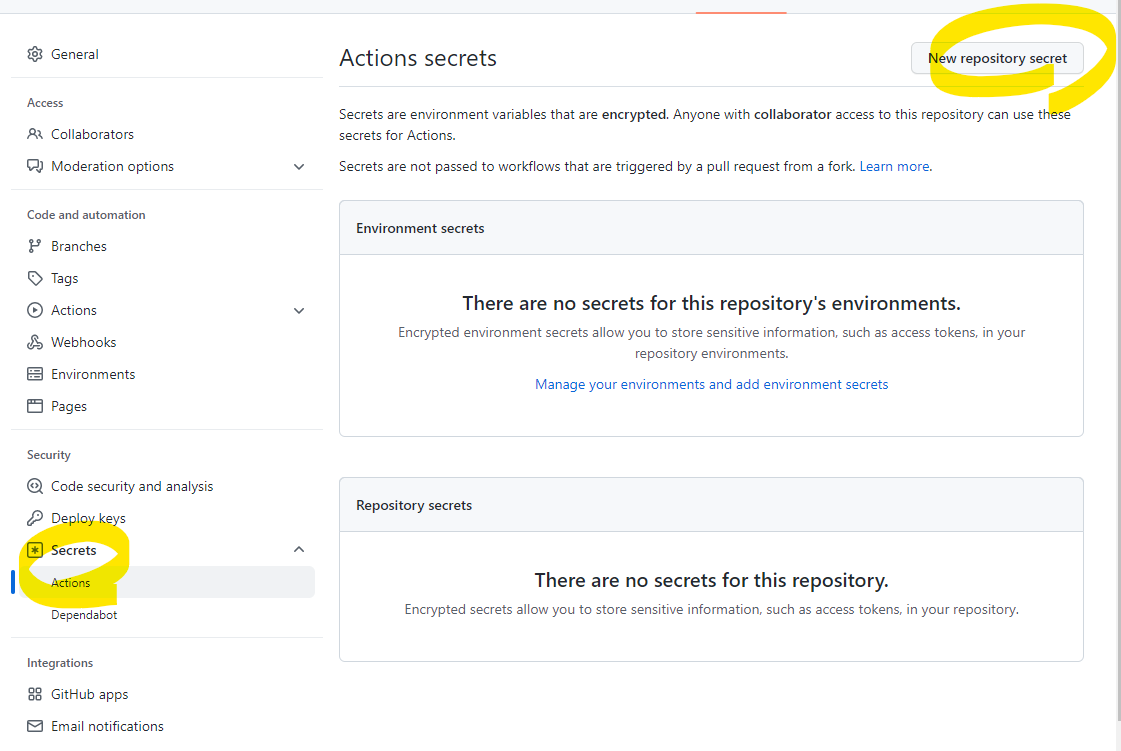Click the Collaborators people icon
The width and height of the screenshot is (1121, 751).
point(34,134)
